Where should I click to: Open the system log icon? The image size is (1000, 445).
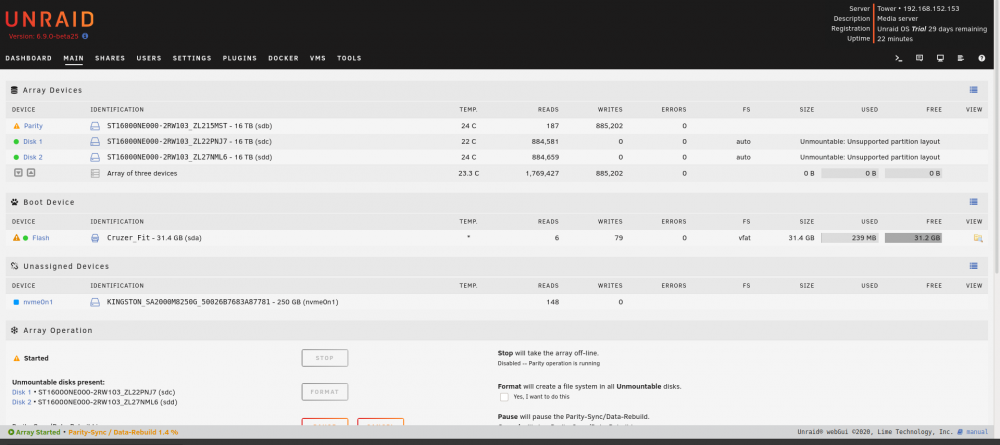tap(960, 58)
